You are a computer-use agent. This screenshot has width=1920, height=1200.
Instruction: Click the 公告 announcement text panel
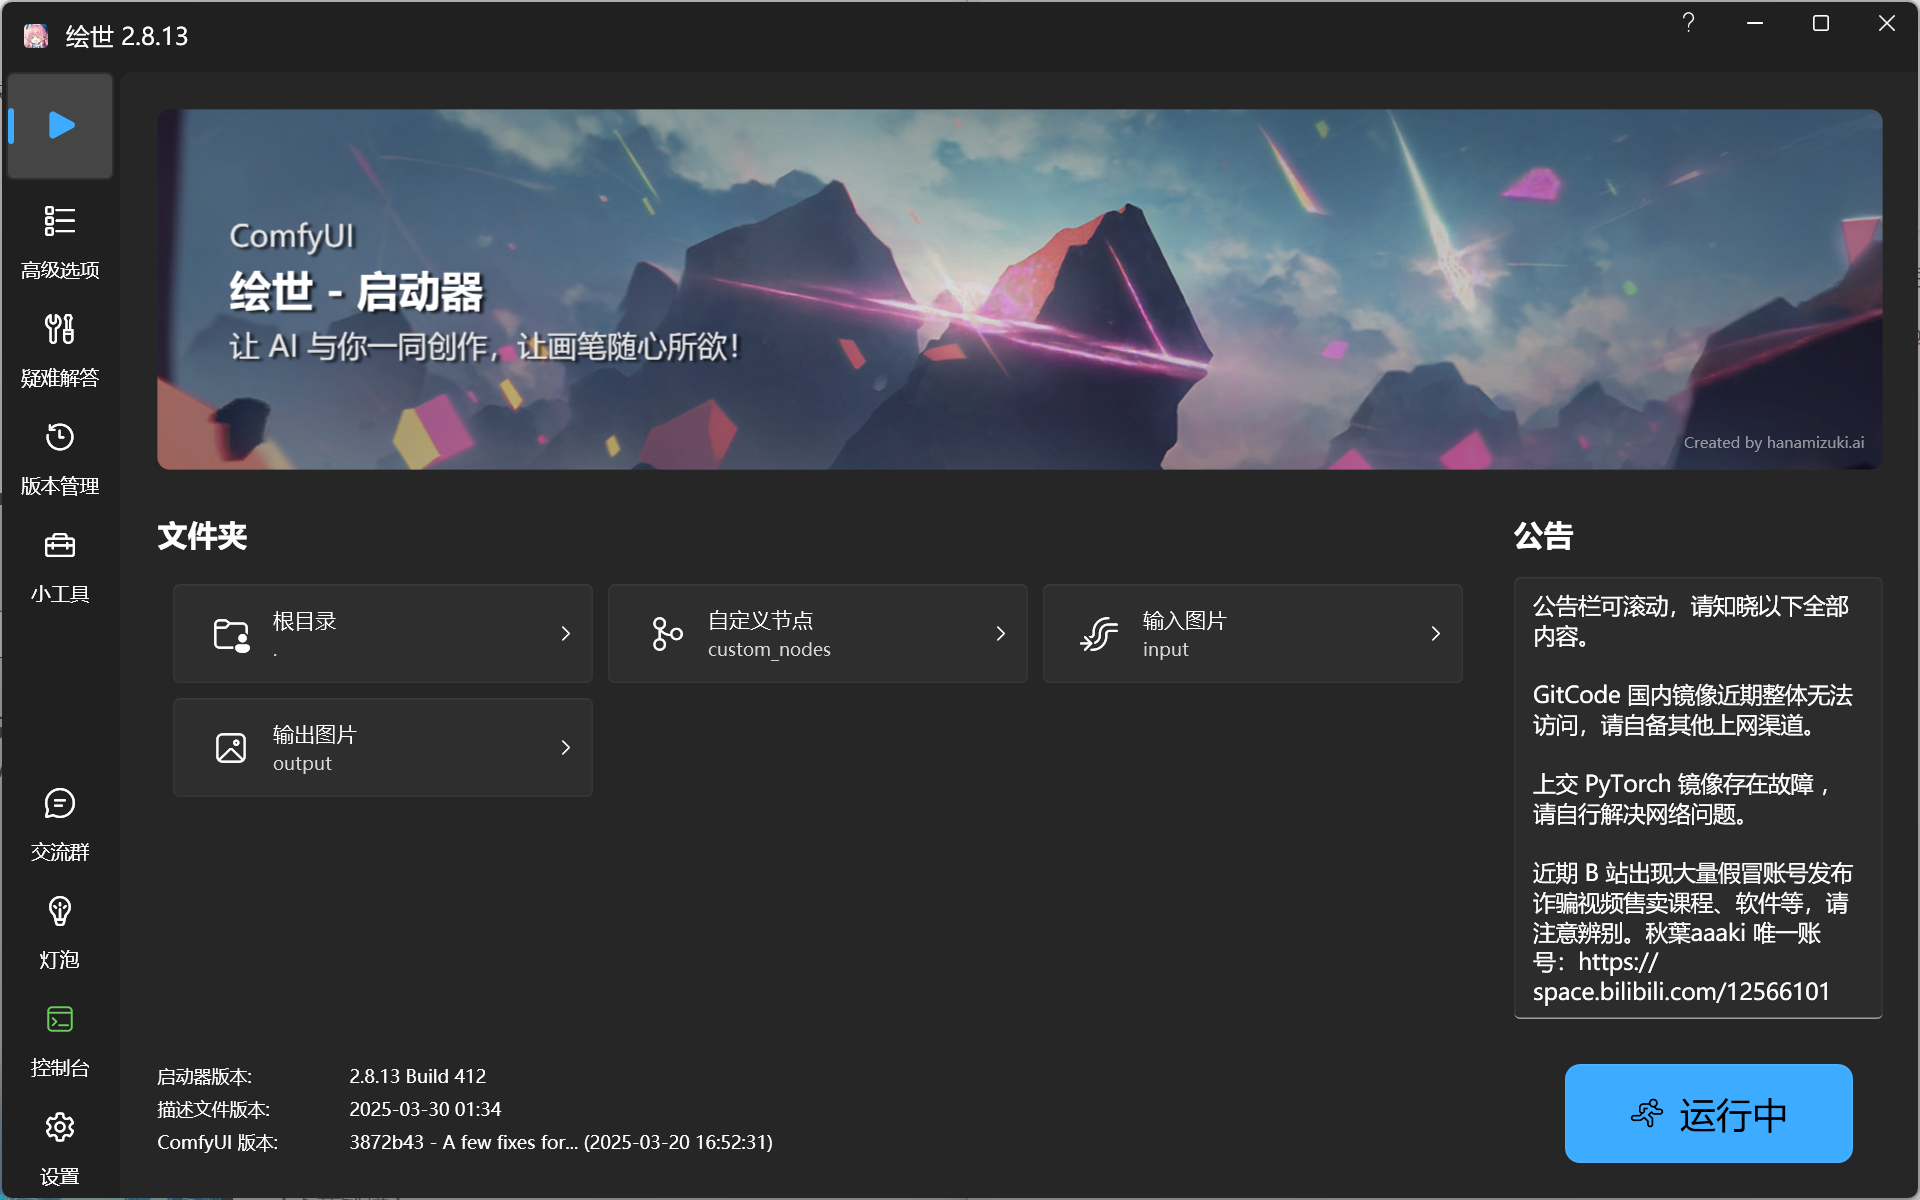point(1697,797)
